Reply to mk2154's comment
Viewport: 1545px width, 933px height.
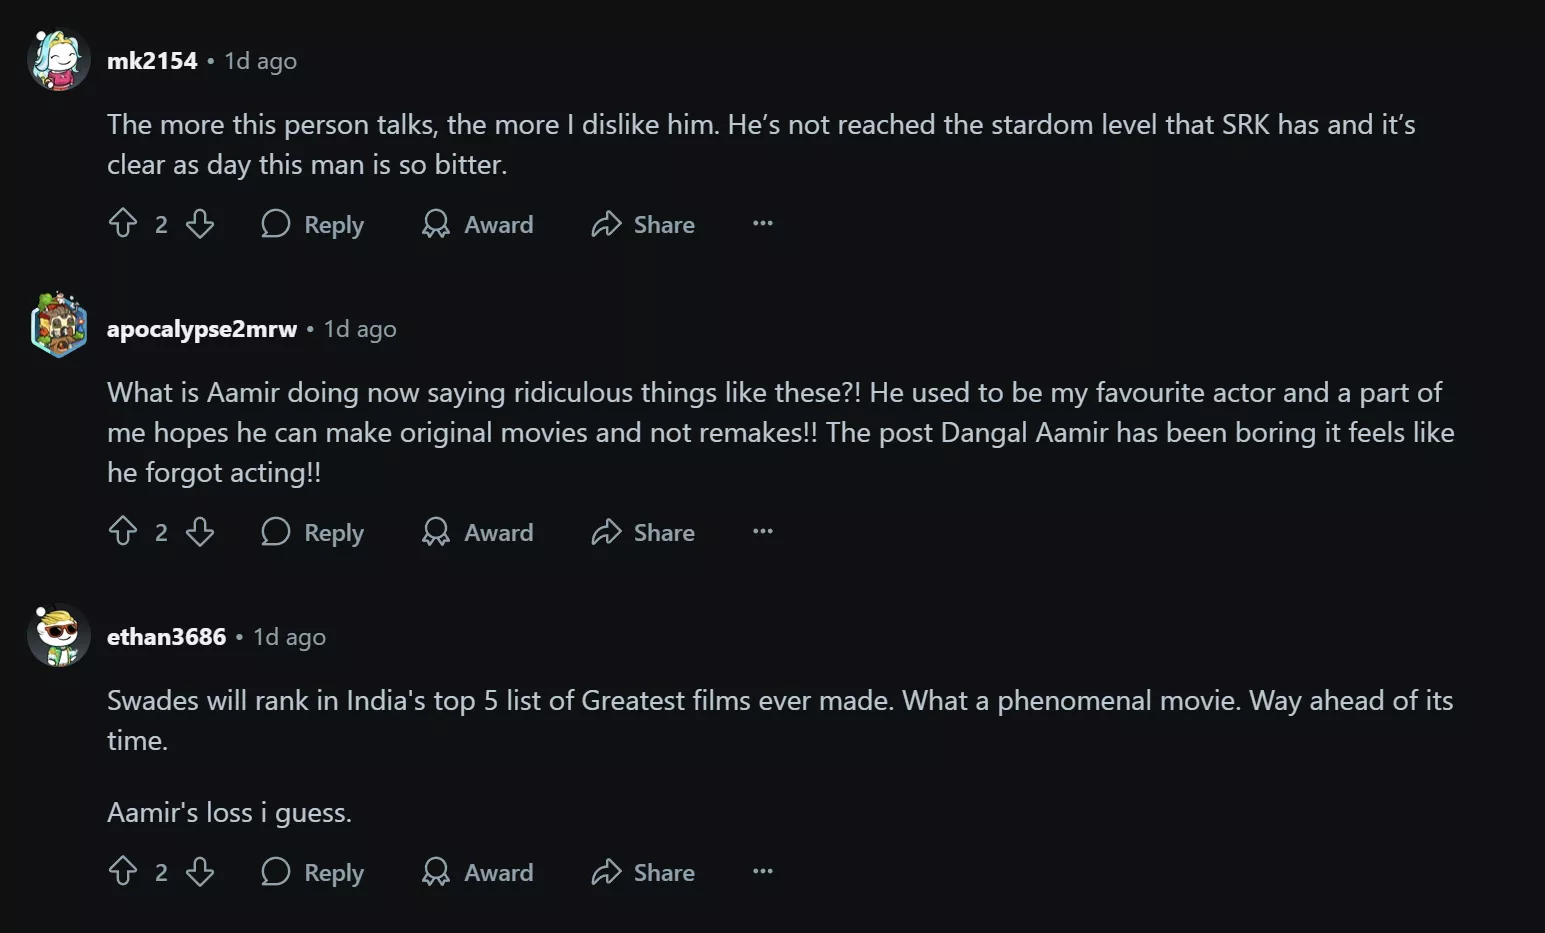tap(312, 224)
